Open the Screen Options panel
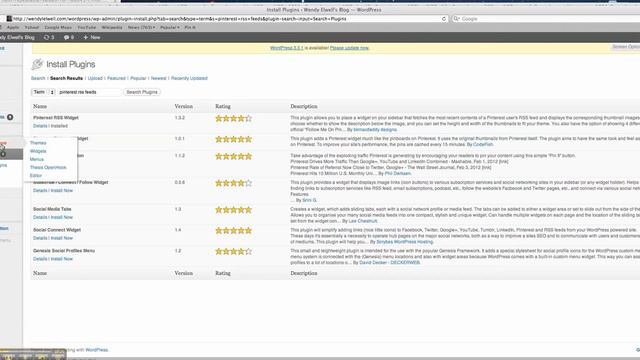640x360 pixels. pos(625,47)
